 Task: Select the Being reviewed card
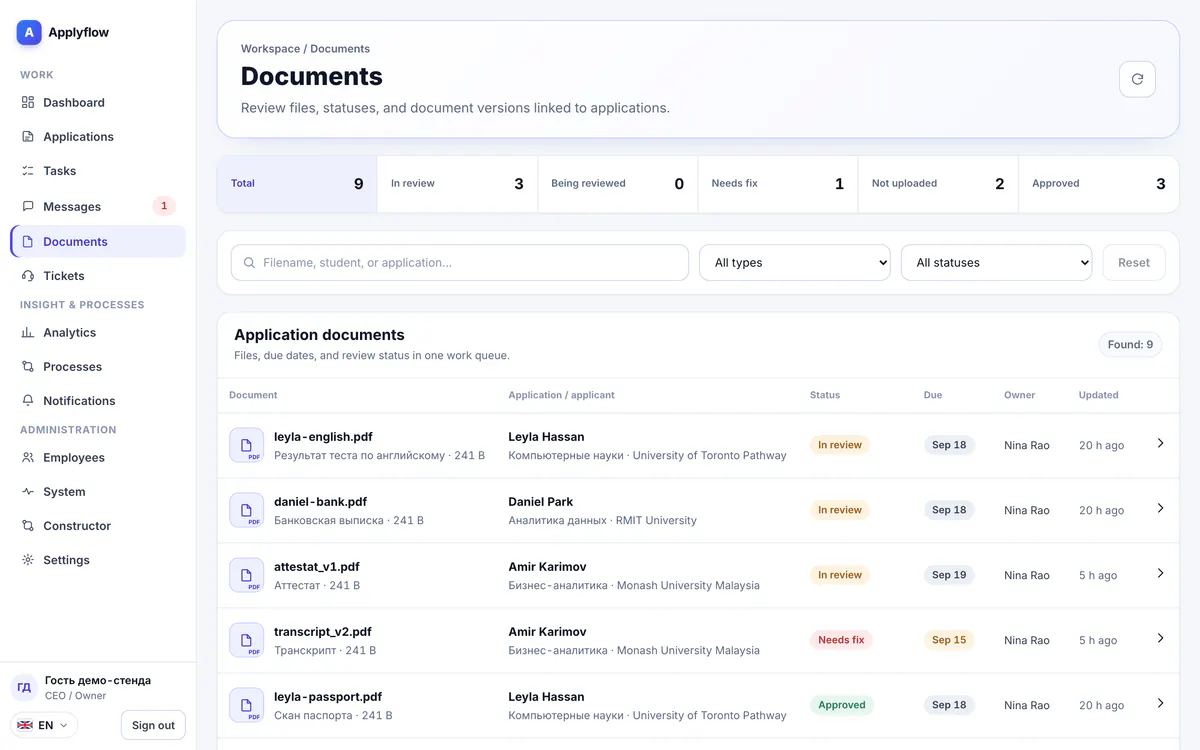coord(618,184)
